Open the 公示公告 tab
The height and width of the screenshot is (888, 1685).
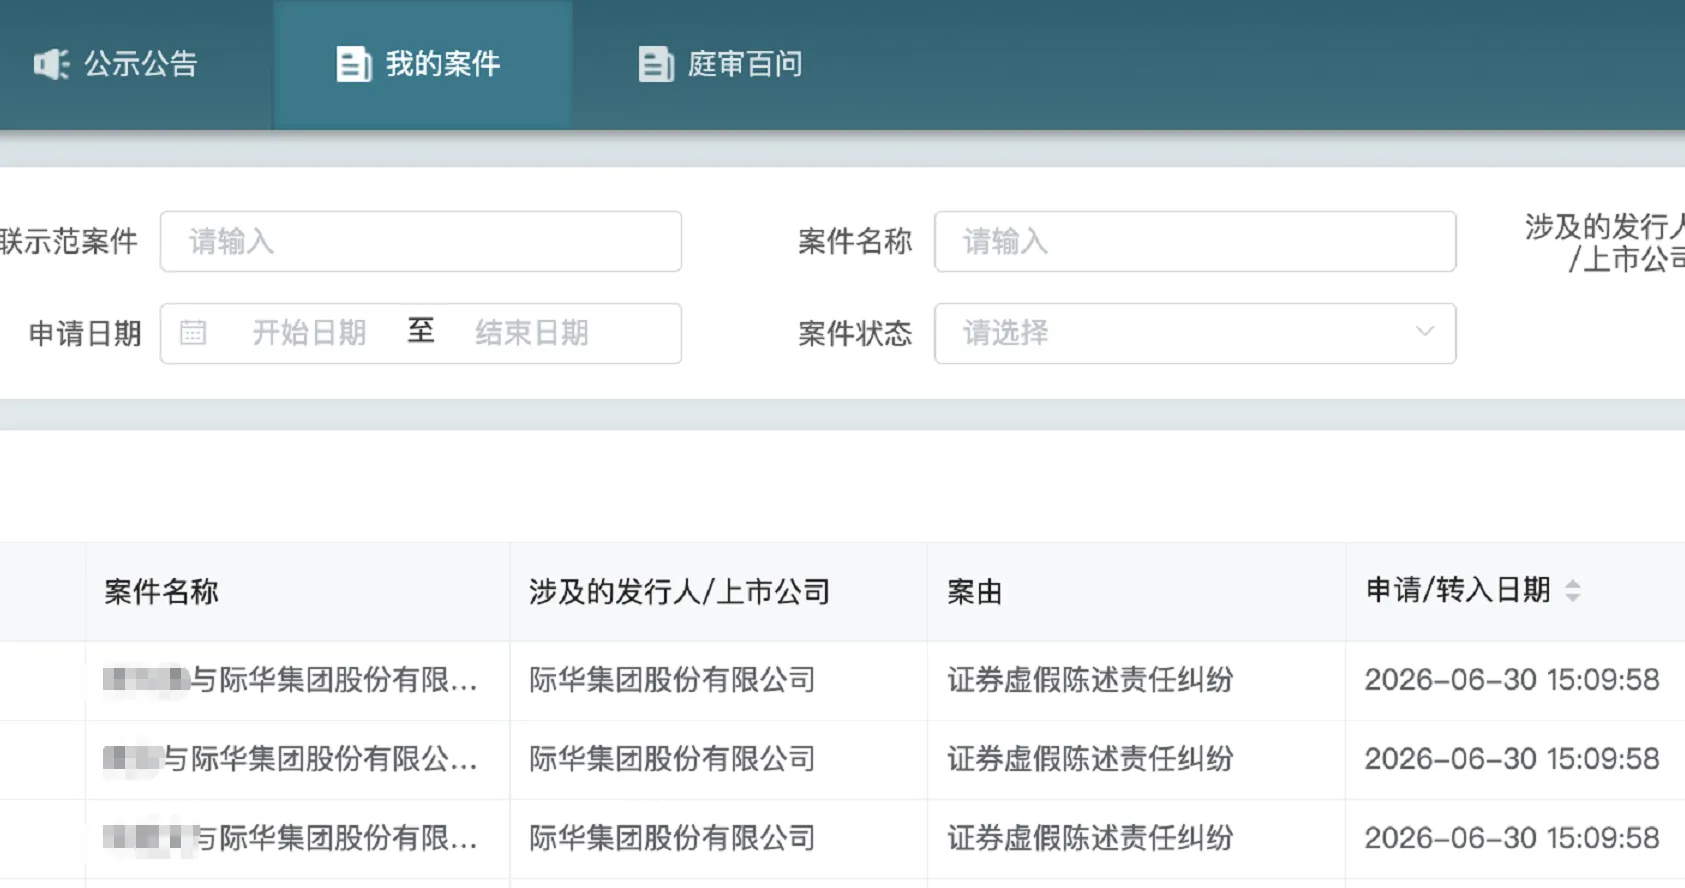(116, 64)
